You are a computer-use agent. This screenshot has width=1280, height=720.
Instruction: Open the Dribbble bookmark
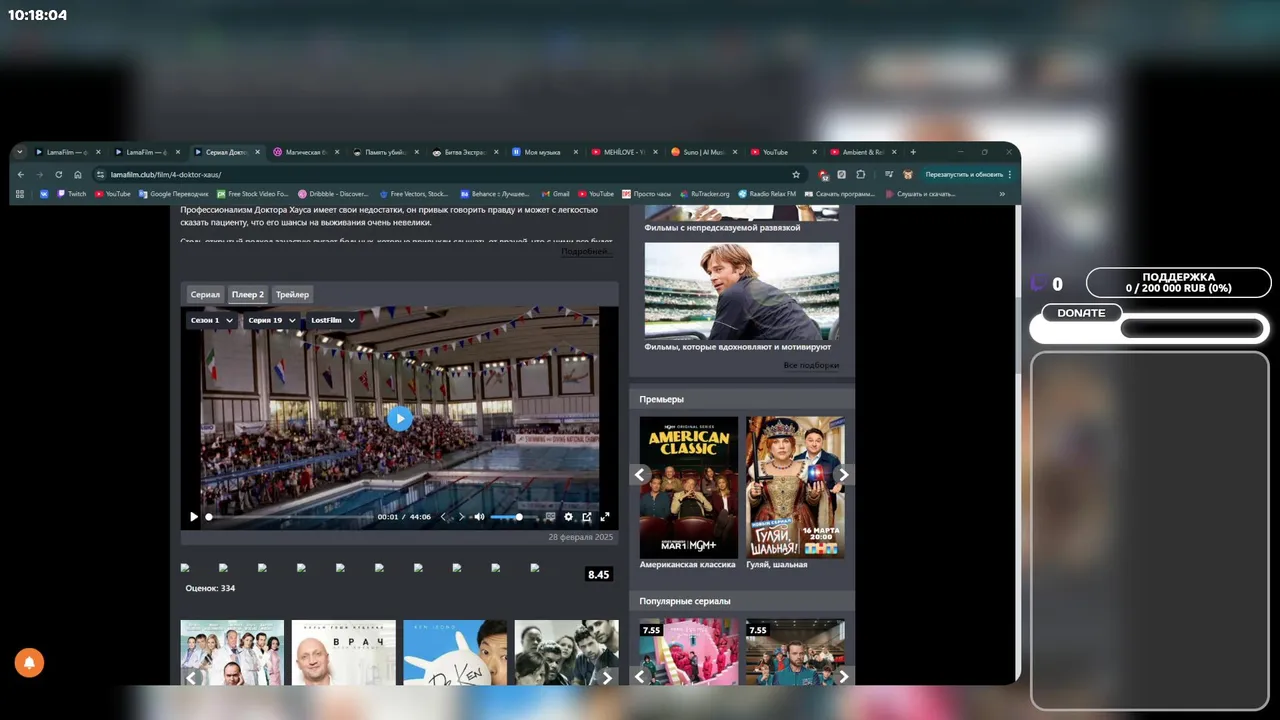(x=334, y=194)
